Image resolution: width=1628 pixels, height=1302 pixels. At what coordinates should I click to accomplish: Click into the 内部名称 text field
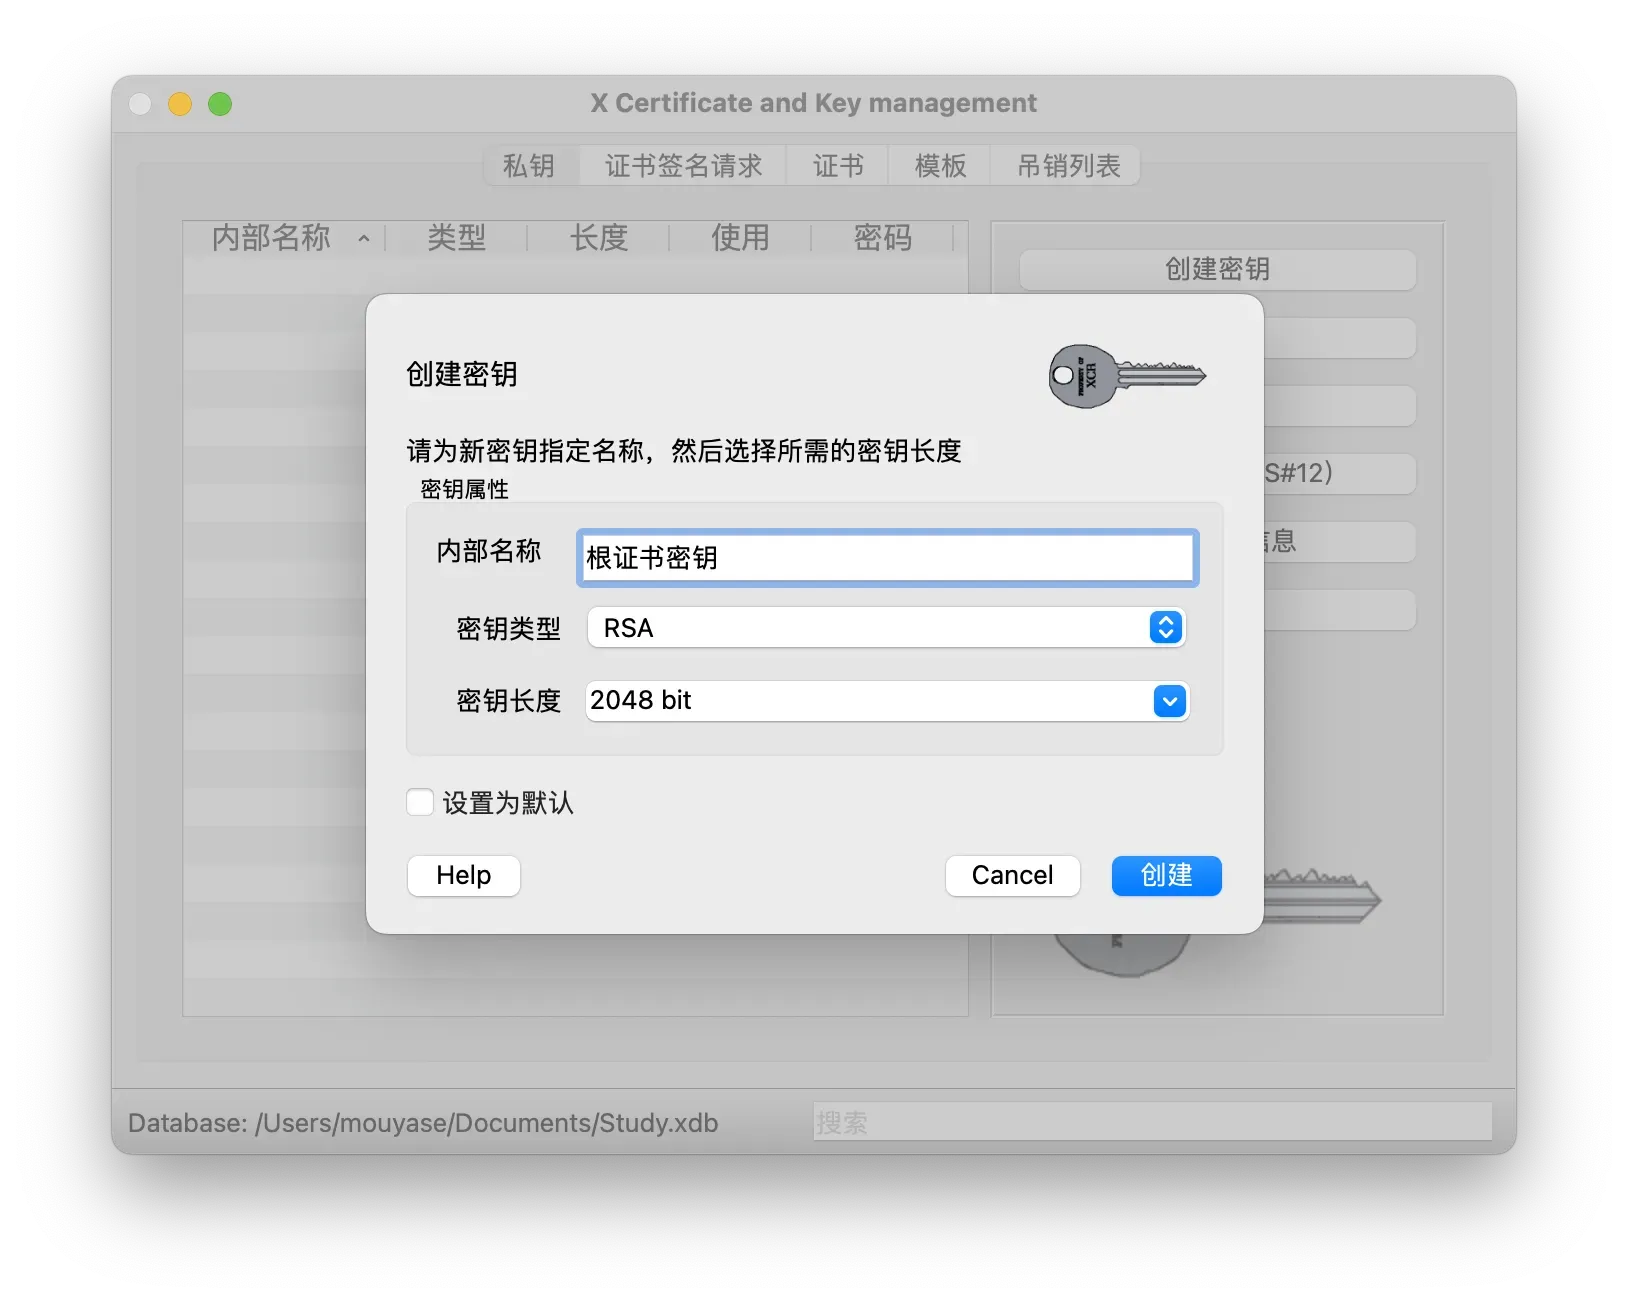tap(886, 558)
